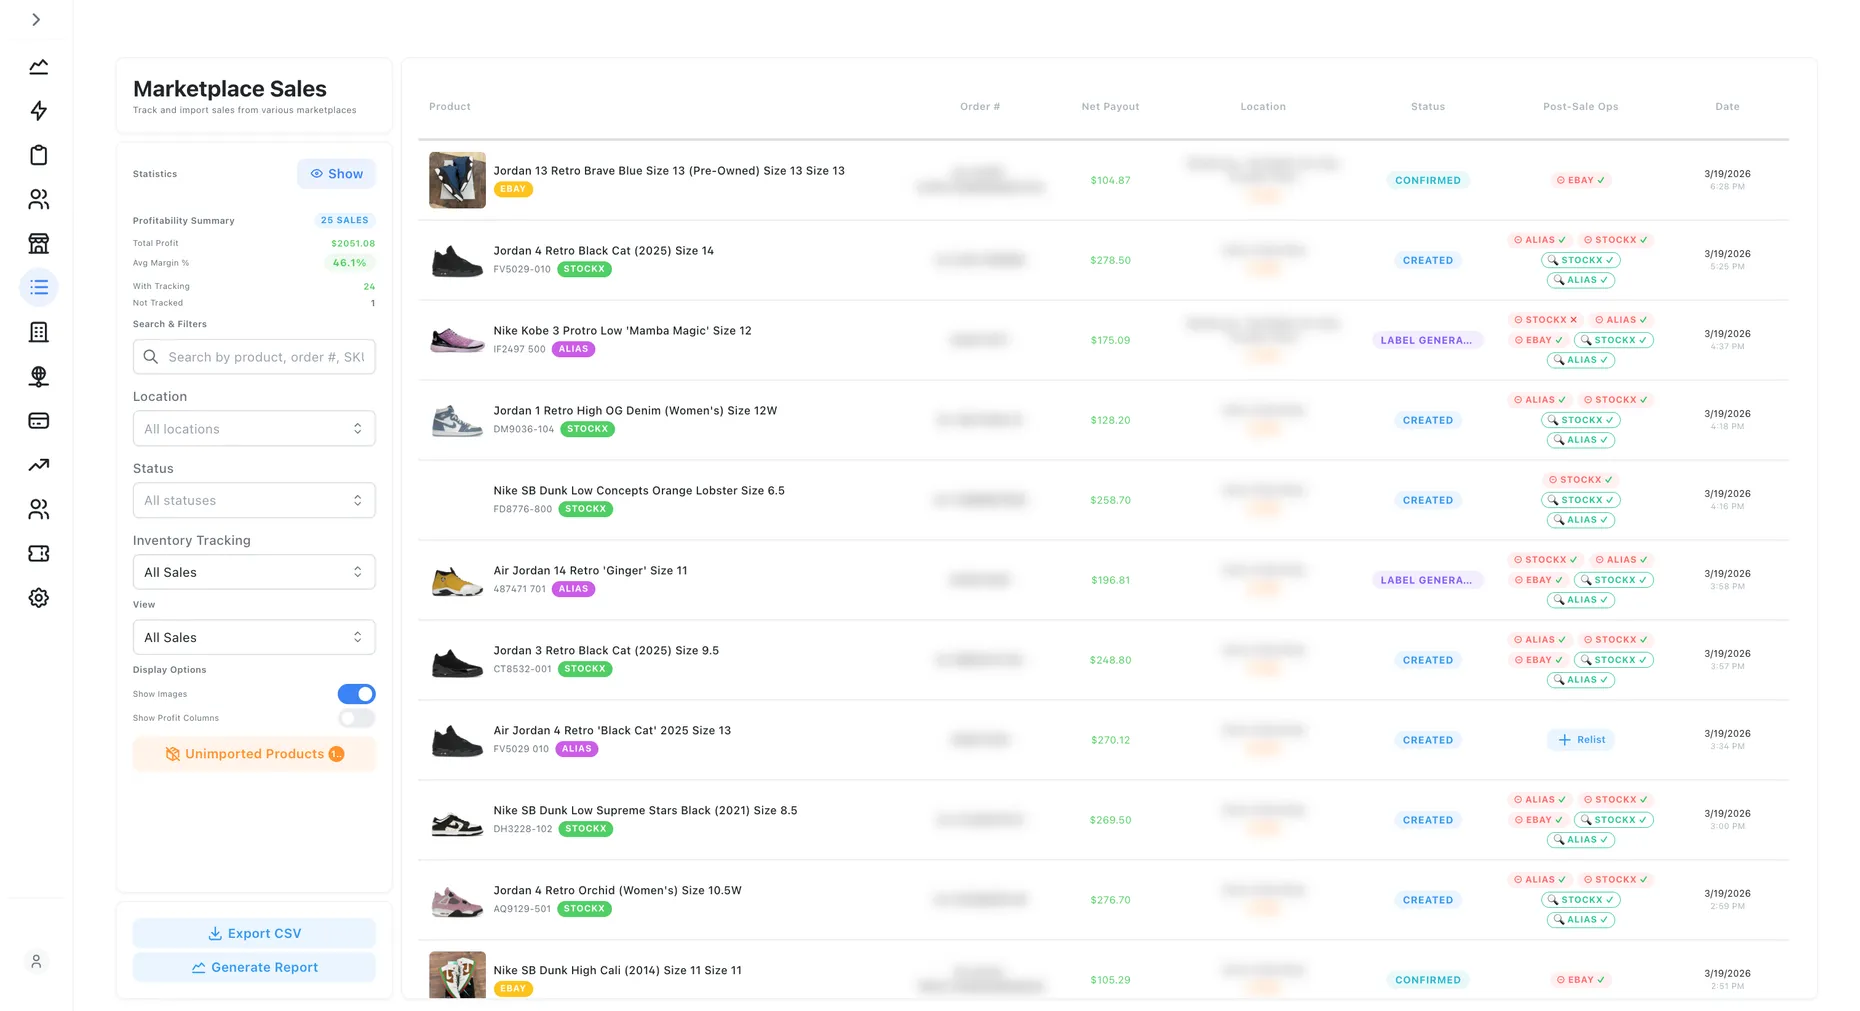Click the EBAY ops chip in Jordan 13 Brave Blue row
The image size is (1860, 1011).
coord(1581,180)
